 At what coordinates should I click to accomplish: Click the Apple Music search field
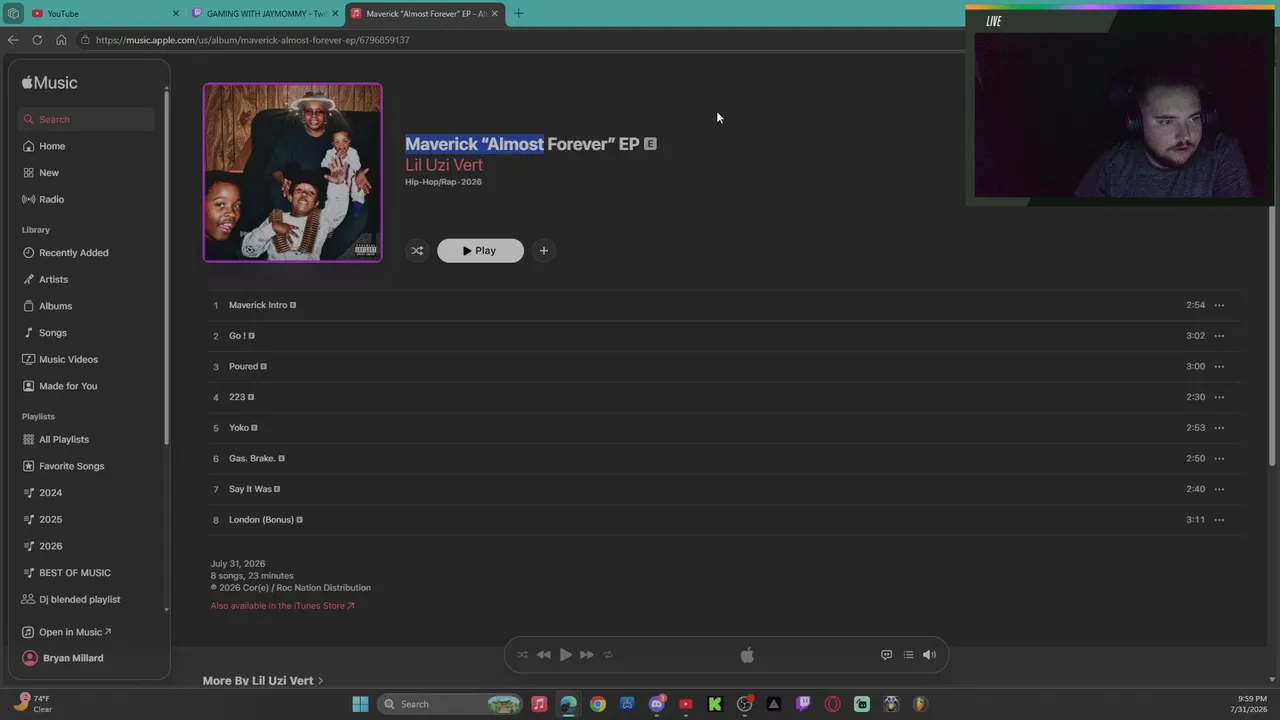86,119
